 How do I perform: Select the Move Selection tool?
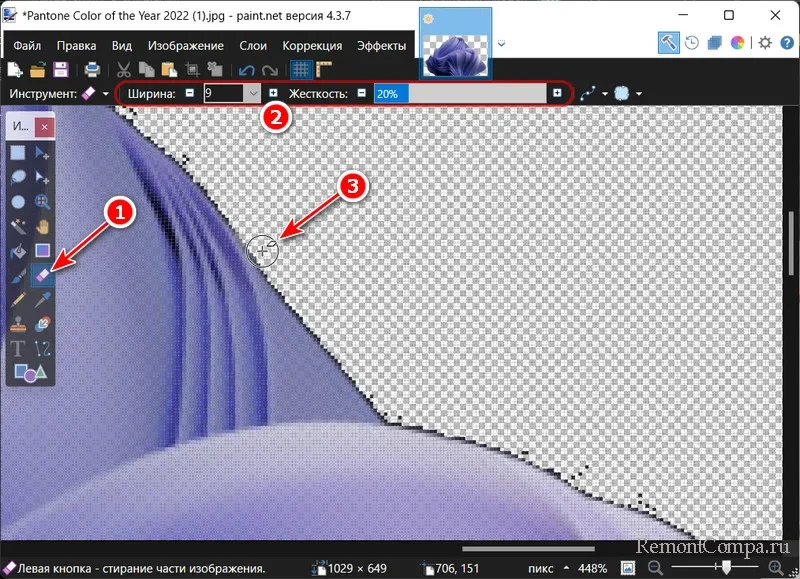[42, 177]
